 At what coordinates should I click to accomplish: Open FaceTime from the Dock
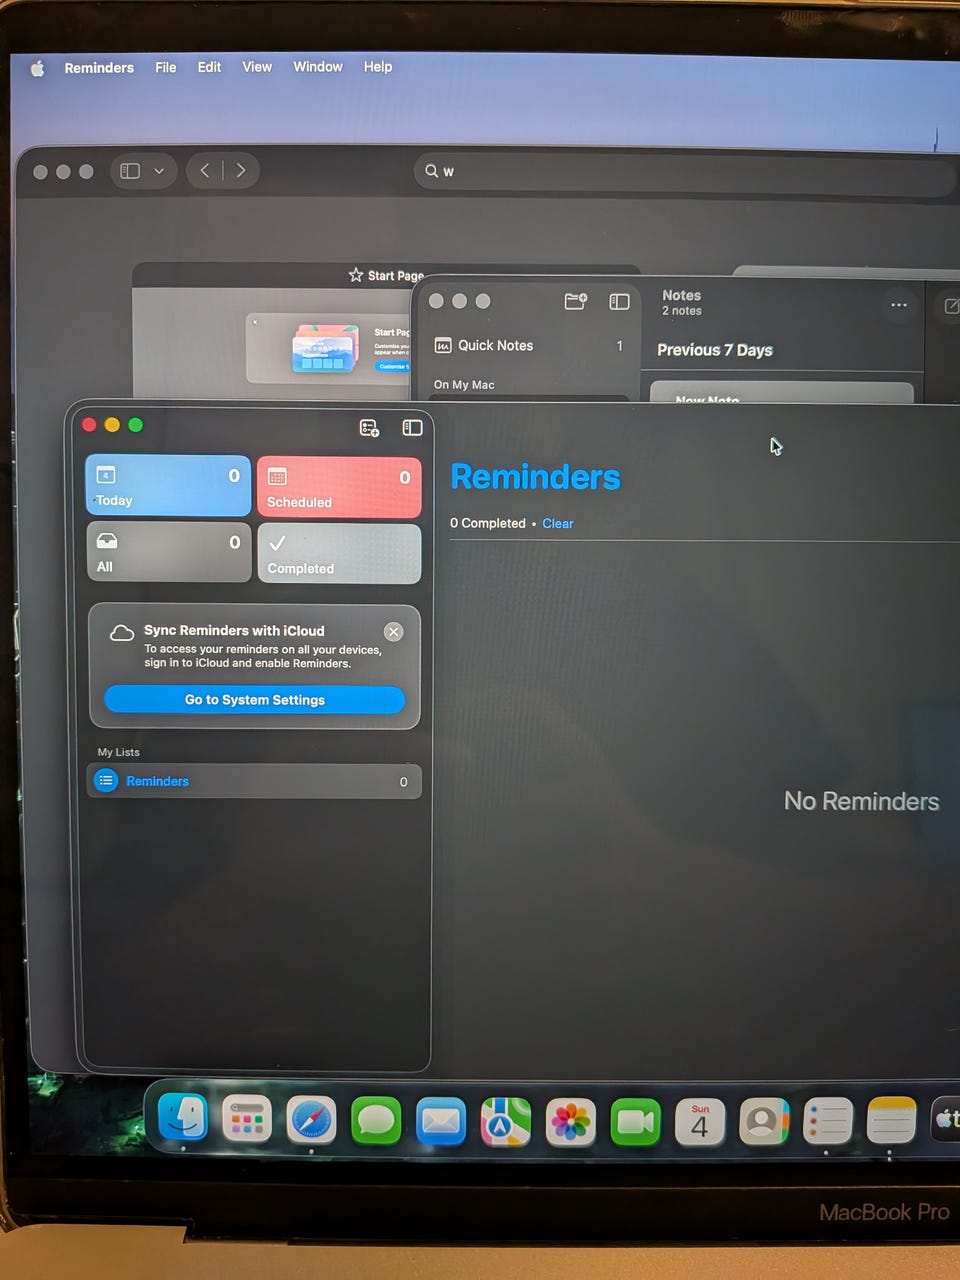point(636,1122)
